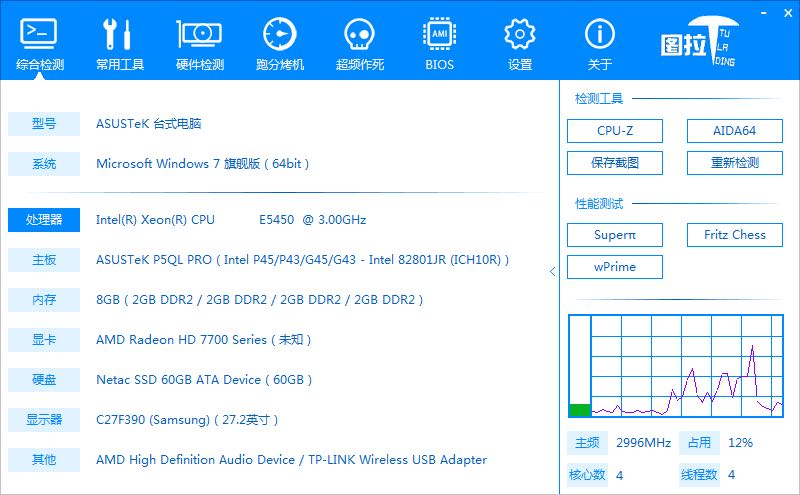Screen dimensions: 800x495
Task: Launch AIDA64 tool
Action: click(734, 131)
